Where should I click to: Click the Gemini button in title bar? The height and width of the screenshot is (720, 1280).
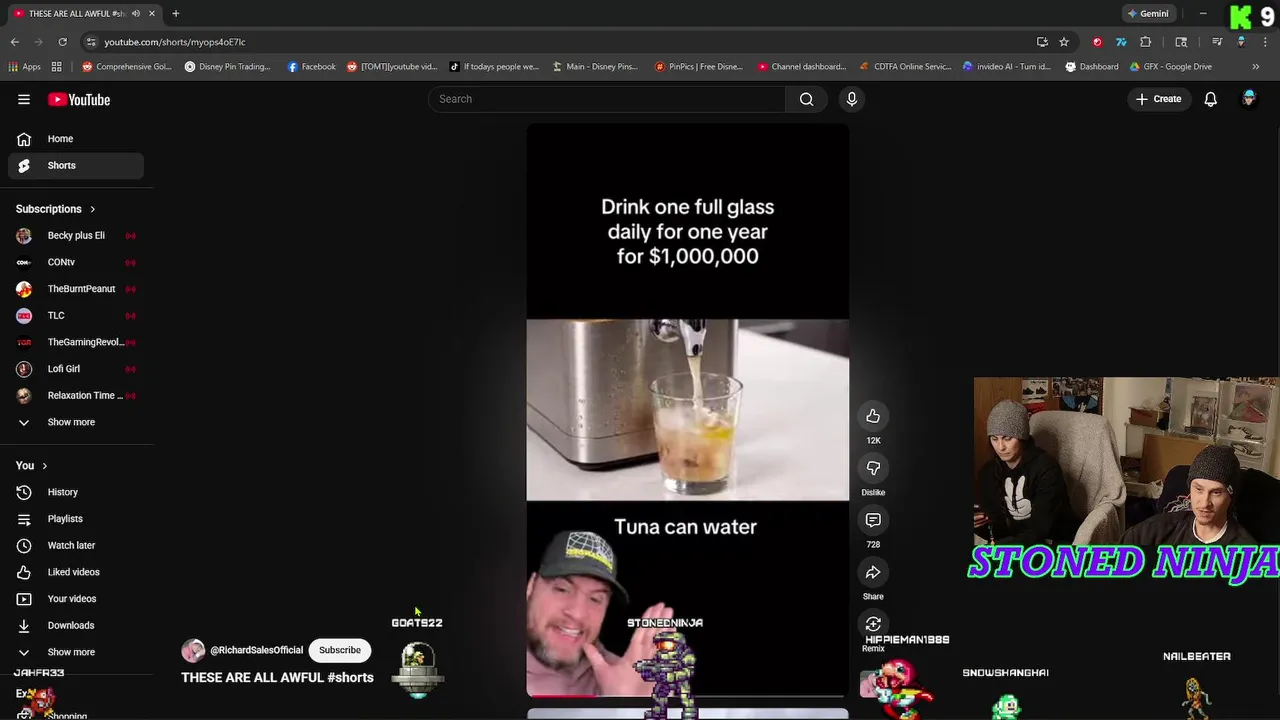1148,14
